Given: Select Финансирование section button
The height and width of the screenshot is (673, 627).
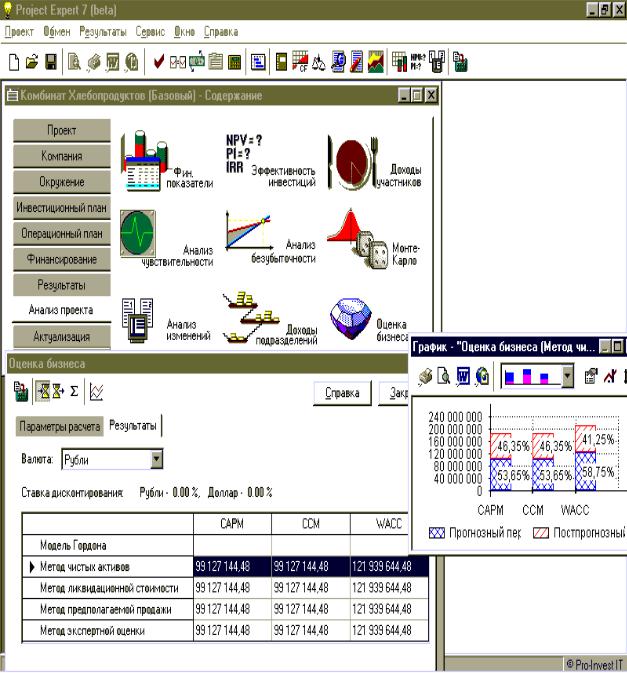Looking at the screenshot, I should 62,259.
